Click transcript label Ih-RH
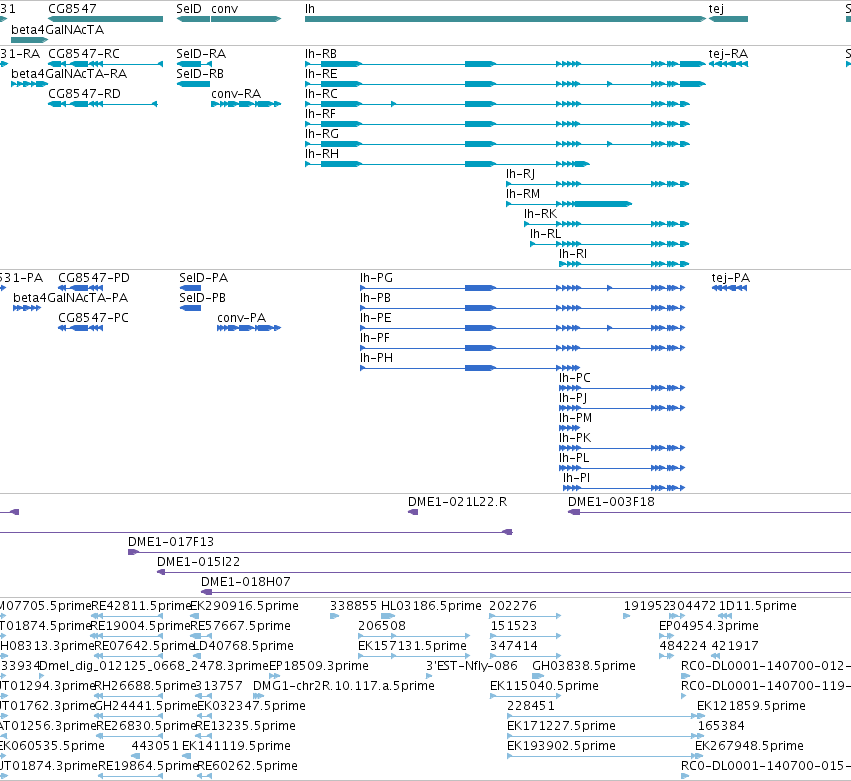The height and width of the screenshot is (781, 851). pos(322,154)
